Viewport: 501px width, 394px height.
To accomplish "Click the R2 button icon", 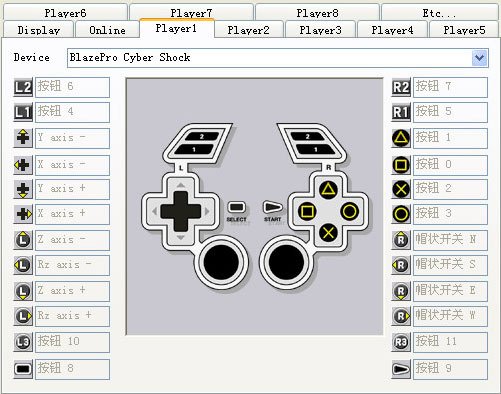I will 401,87.
